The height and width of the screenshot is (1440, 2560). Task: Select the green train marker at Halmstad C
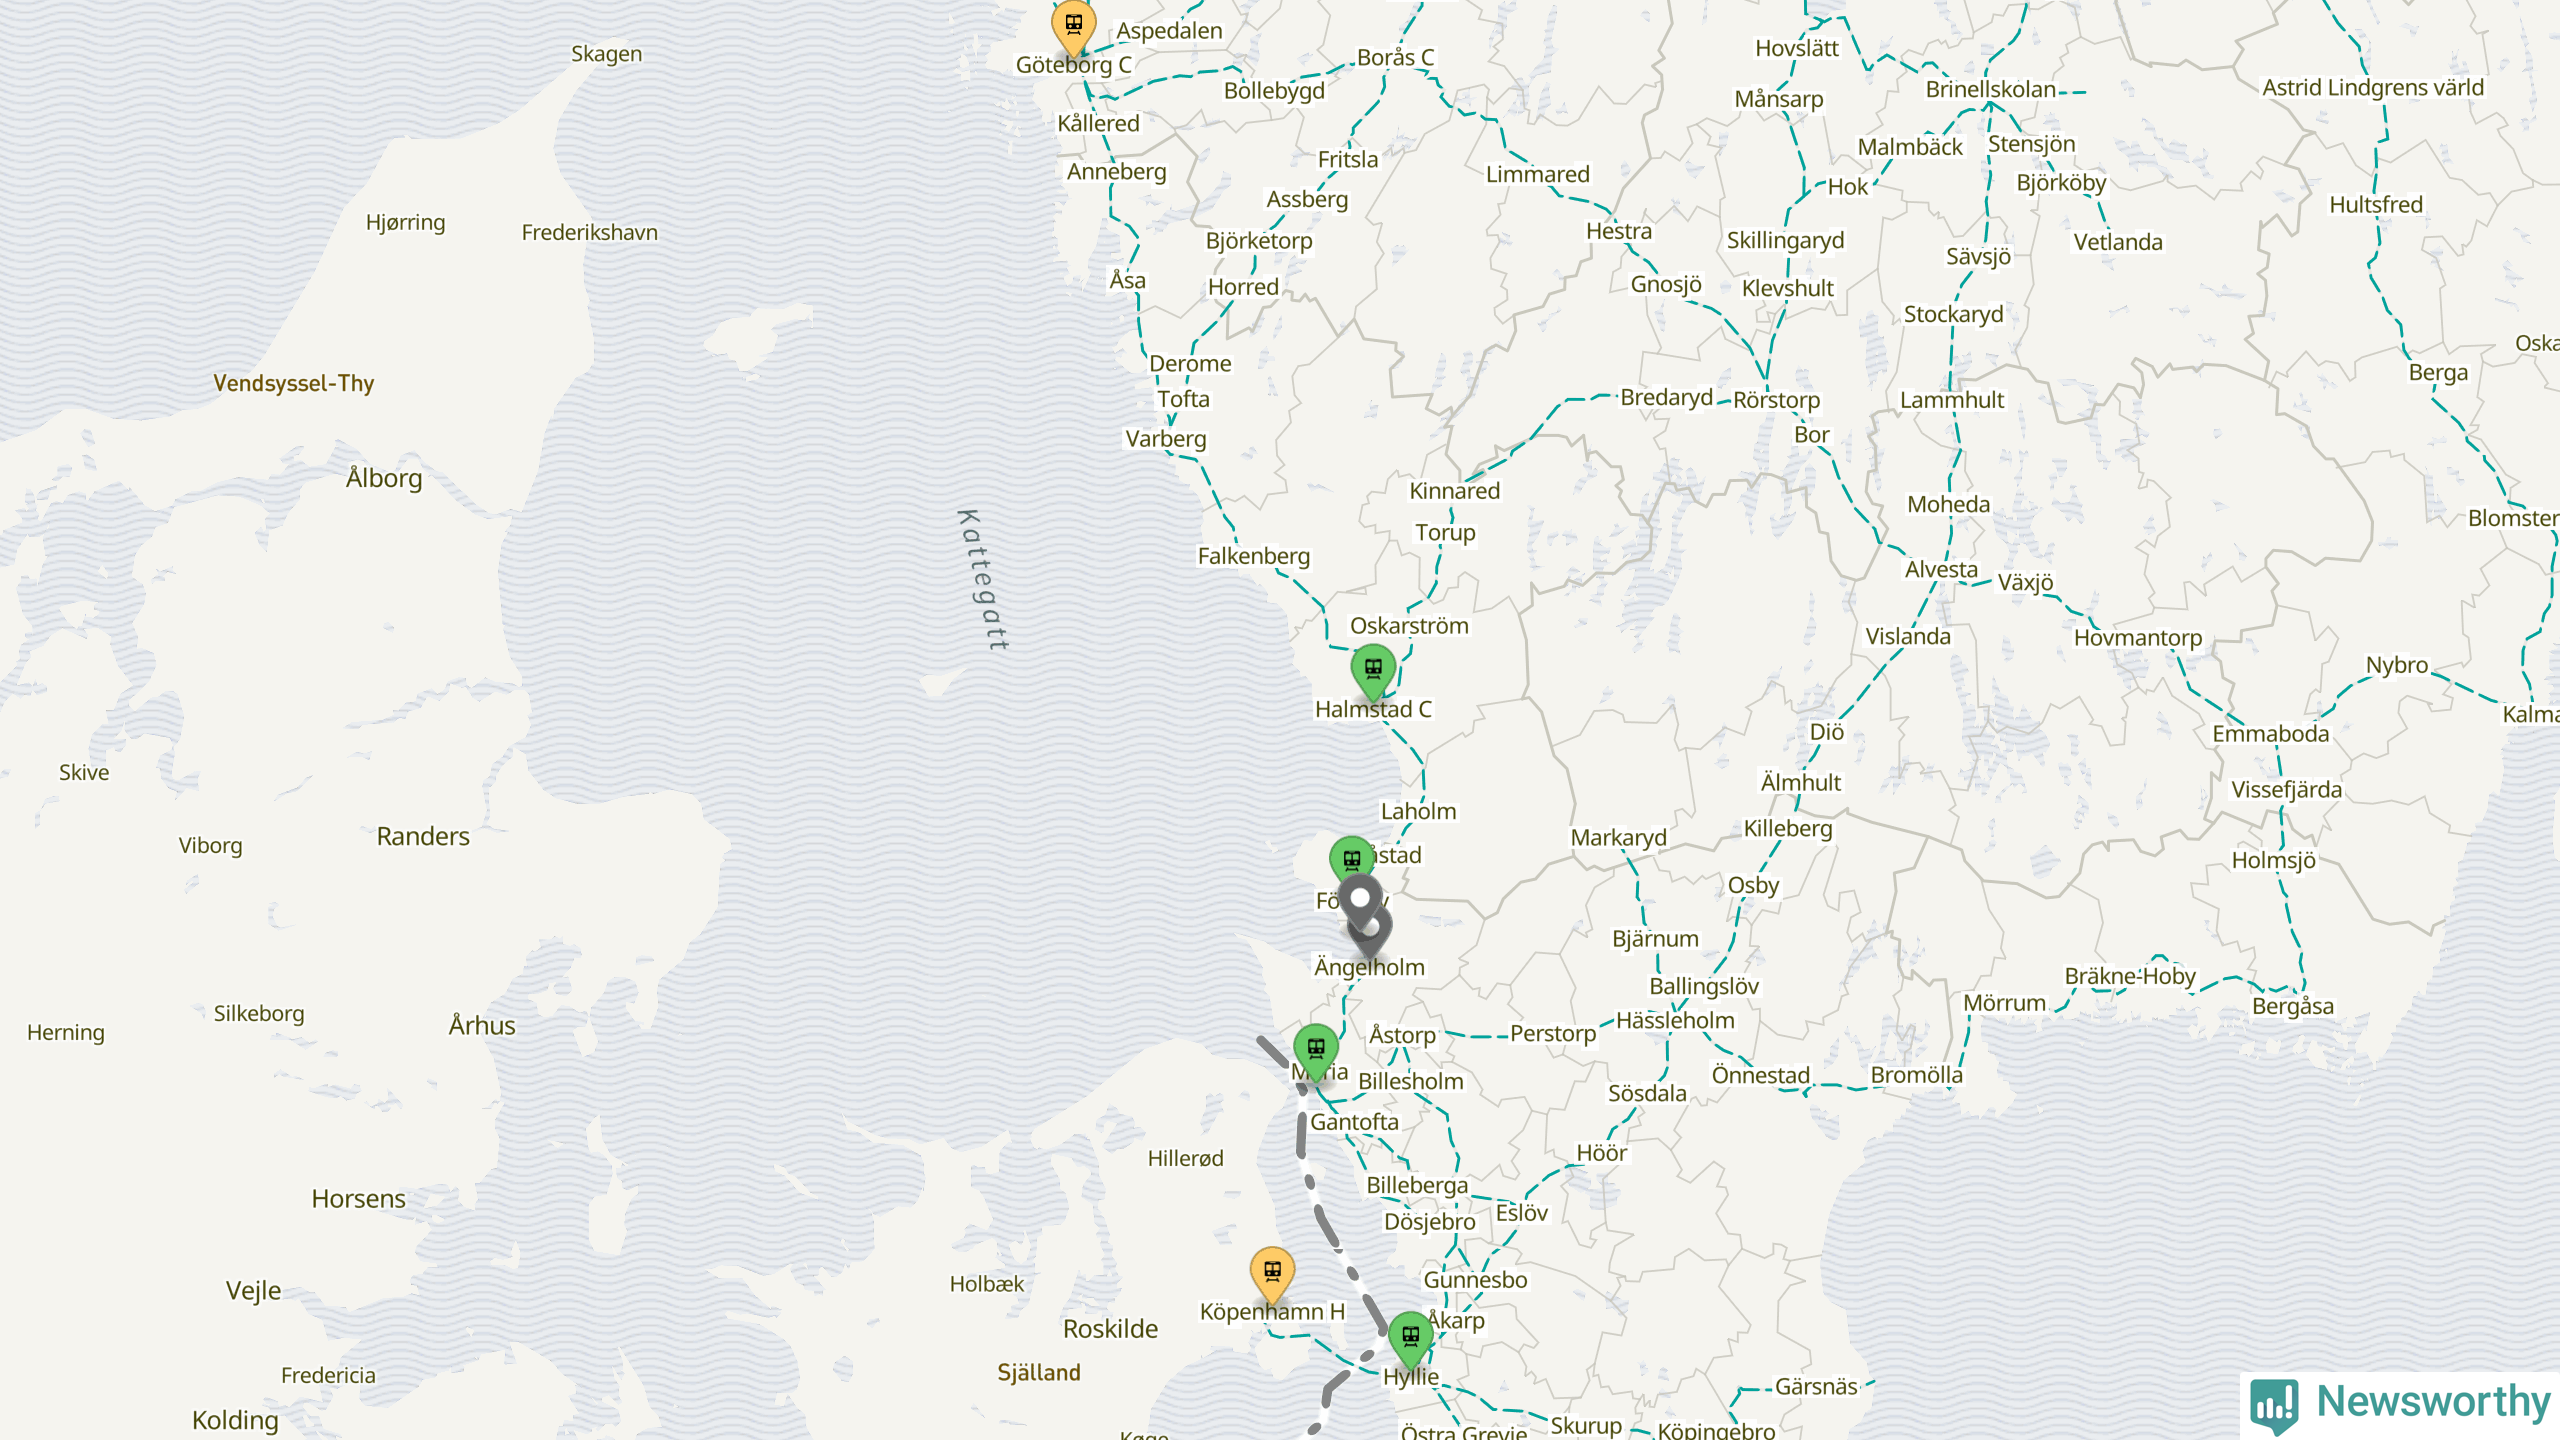(1373, 671)
